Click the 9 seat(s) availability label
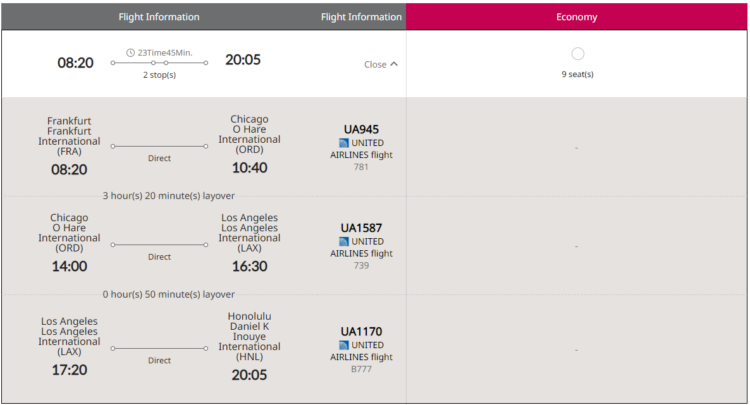Viewport: 750px width, 405px height. coord(577,74)
